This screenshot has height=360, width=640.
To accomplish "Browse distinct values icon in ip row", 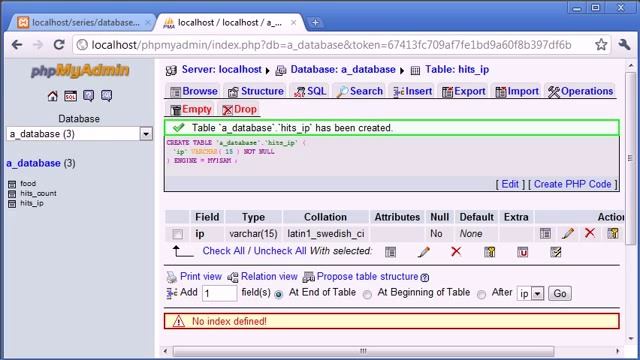I will click(545, 233).
